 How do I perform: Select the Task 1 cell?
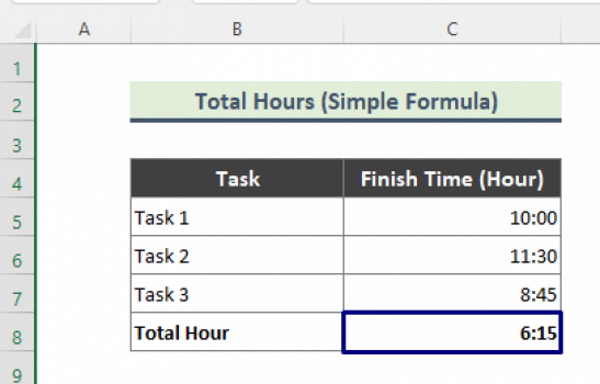point(237,216)
